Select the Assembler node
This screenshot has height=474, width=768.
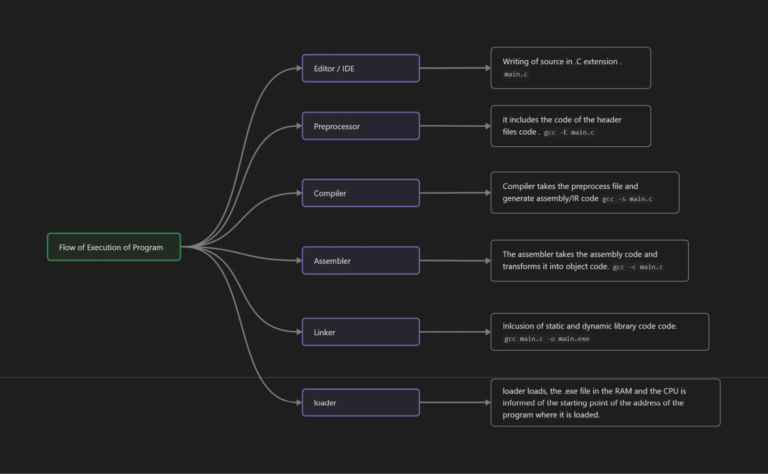(360, 261)
